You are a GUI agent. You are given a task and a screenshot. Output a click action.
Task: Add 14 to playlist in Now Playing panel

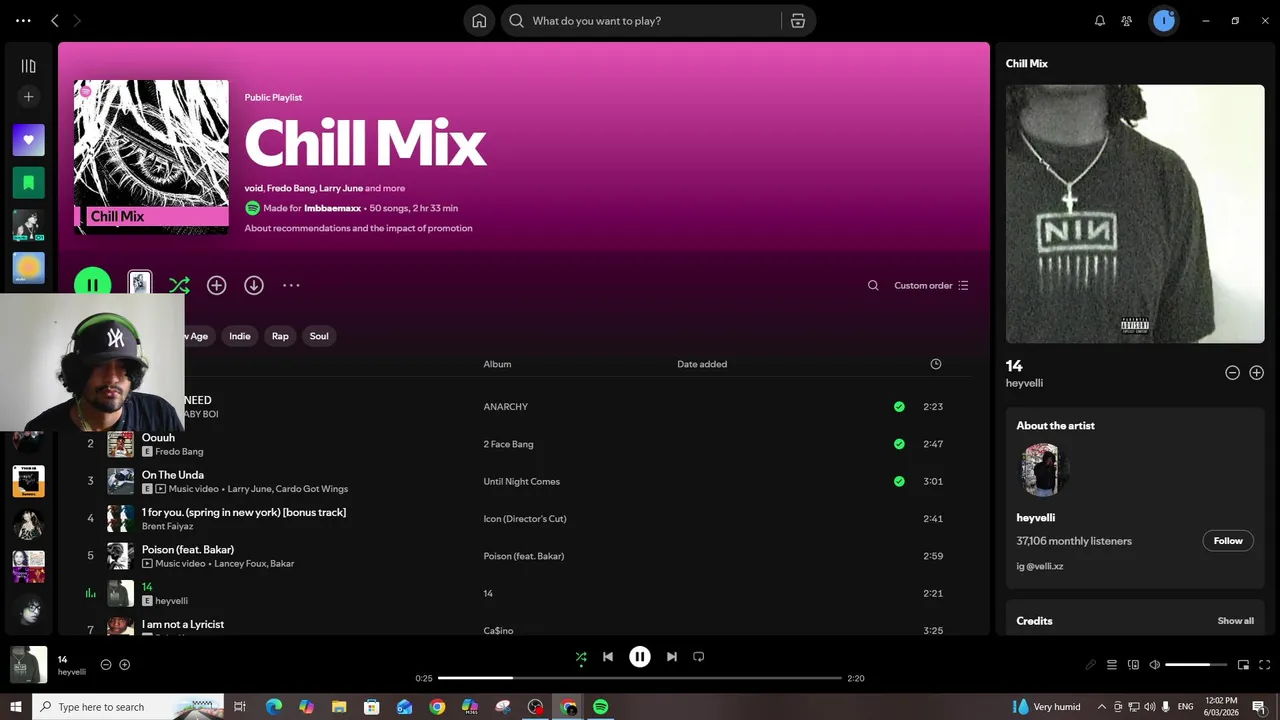(x=1257, y=372)
